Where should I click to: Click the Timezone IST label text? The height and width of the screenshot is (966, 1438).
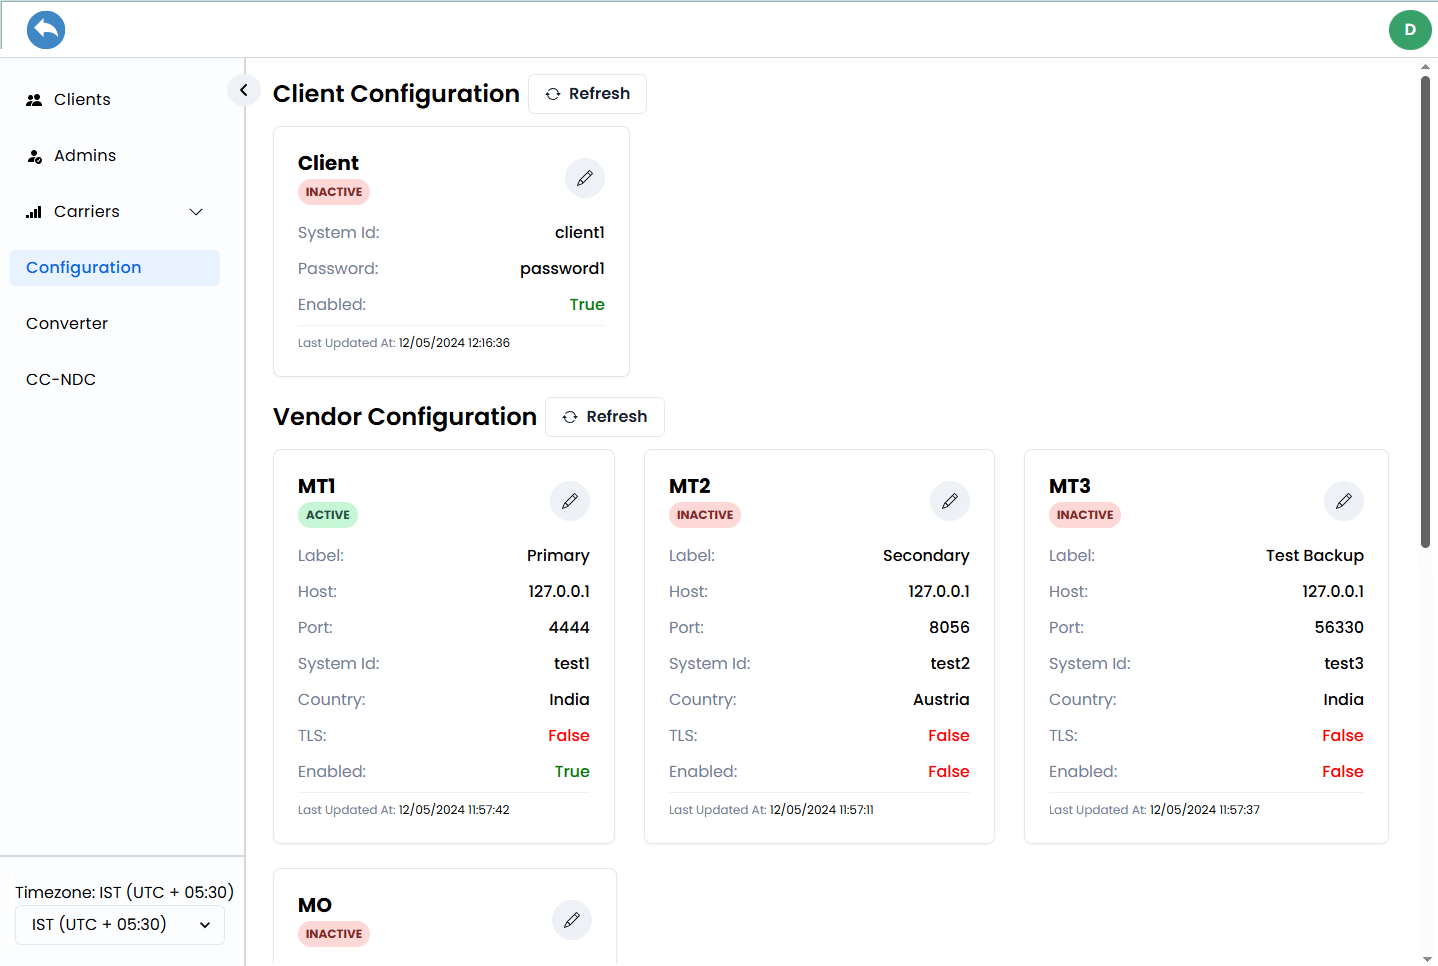coord(124,893)
